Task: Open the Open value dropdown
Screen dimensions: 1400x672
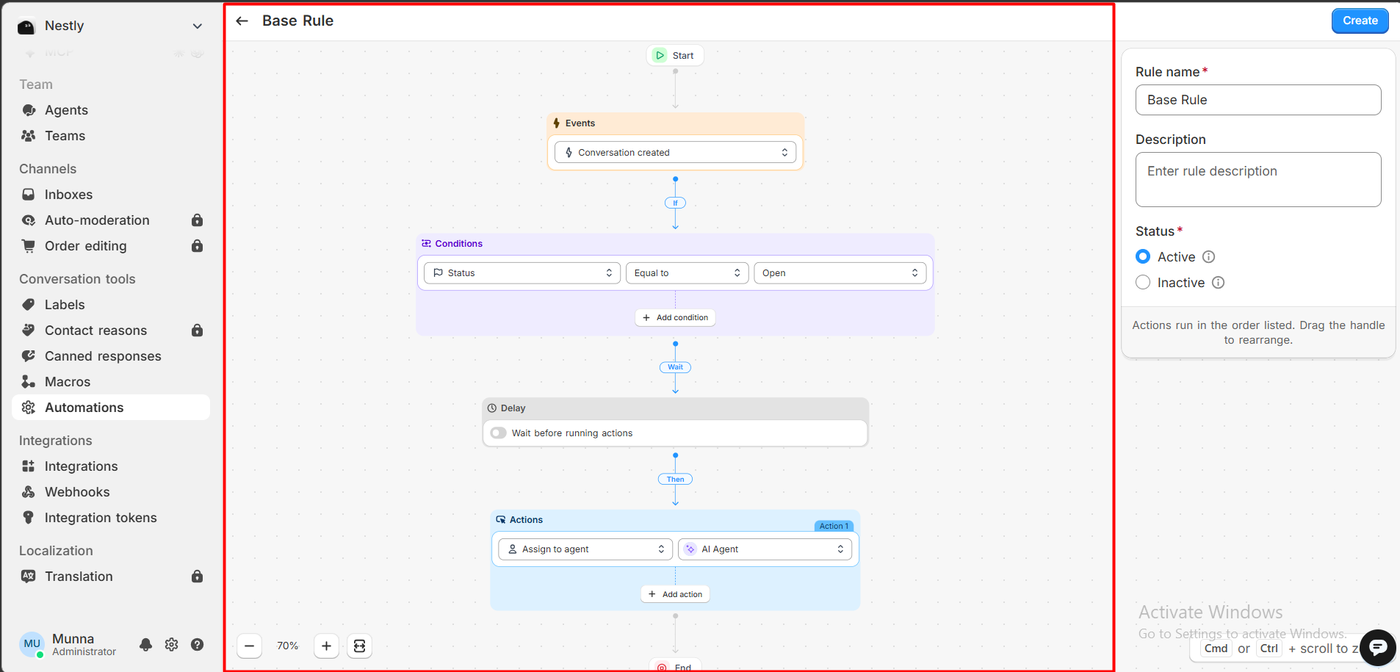Action: tap(840, 273)
